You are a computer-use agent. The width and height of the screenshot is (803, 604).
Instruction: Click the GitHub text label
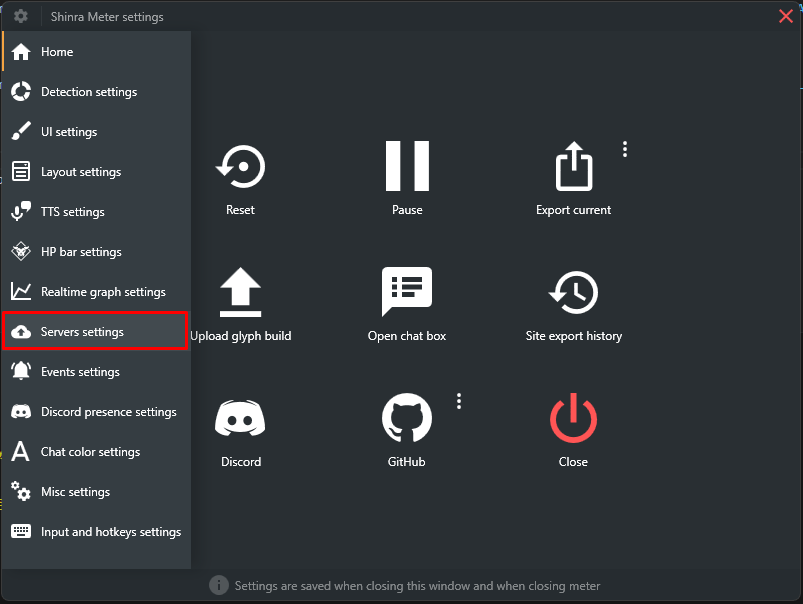[x=407, y=462]
